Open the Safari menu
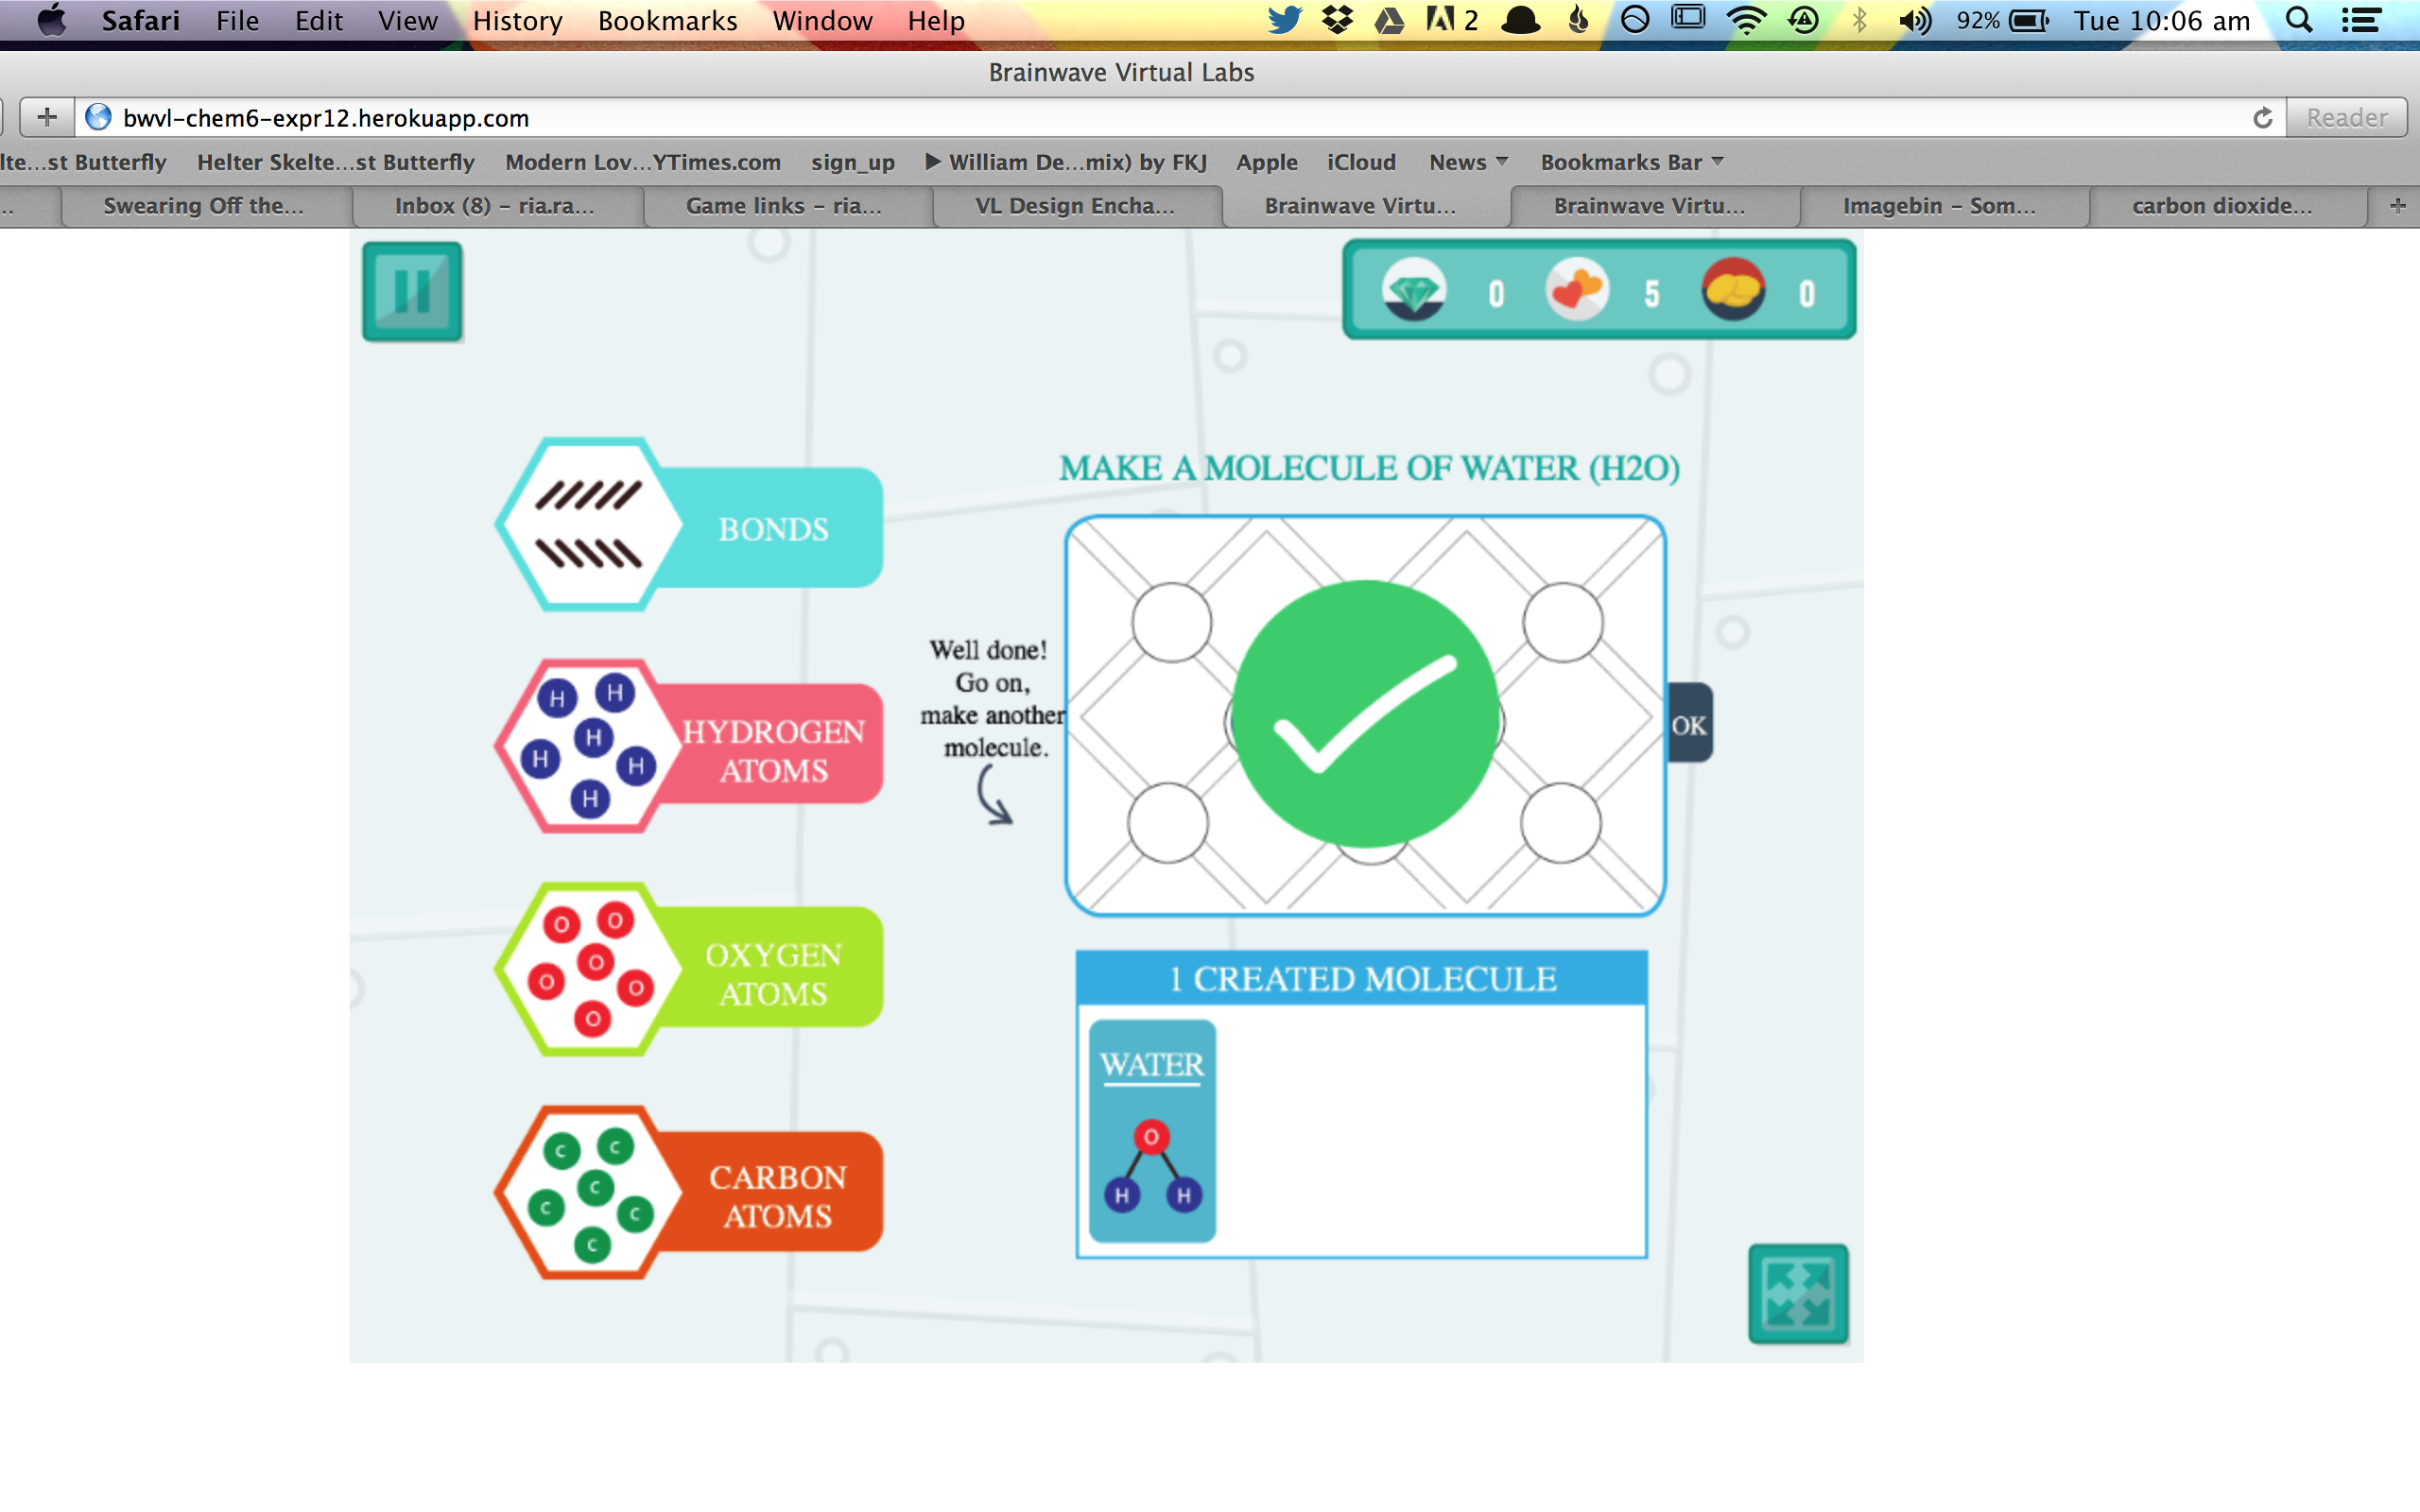 (x=141, y=21)
